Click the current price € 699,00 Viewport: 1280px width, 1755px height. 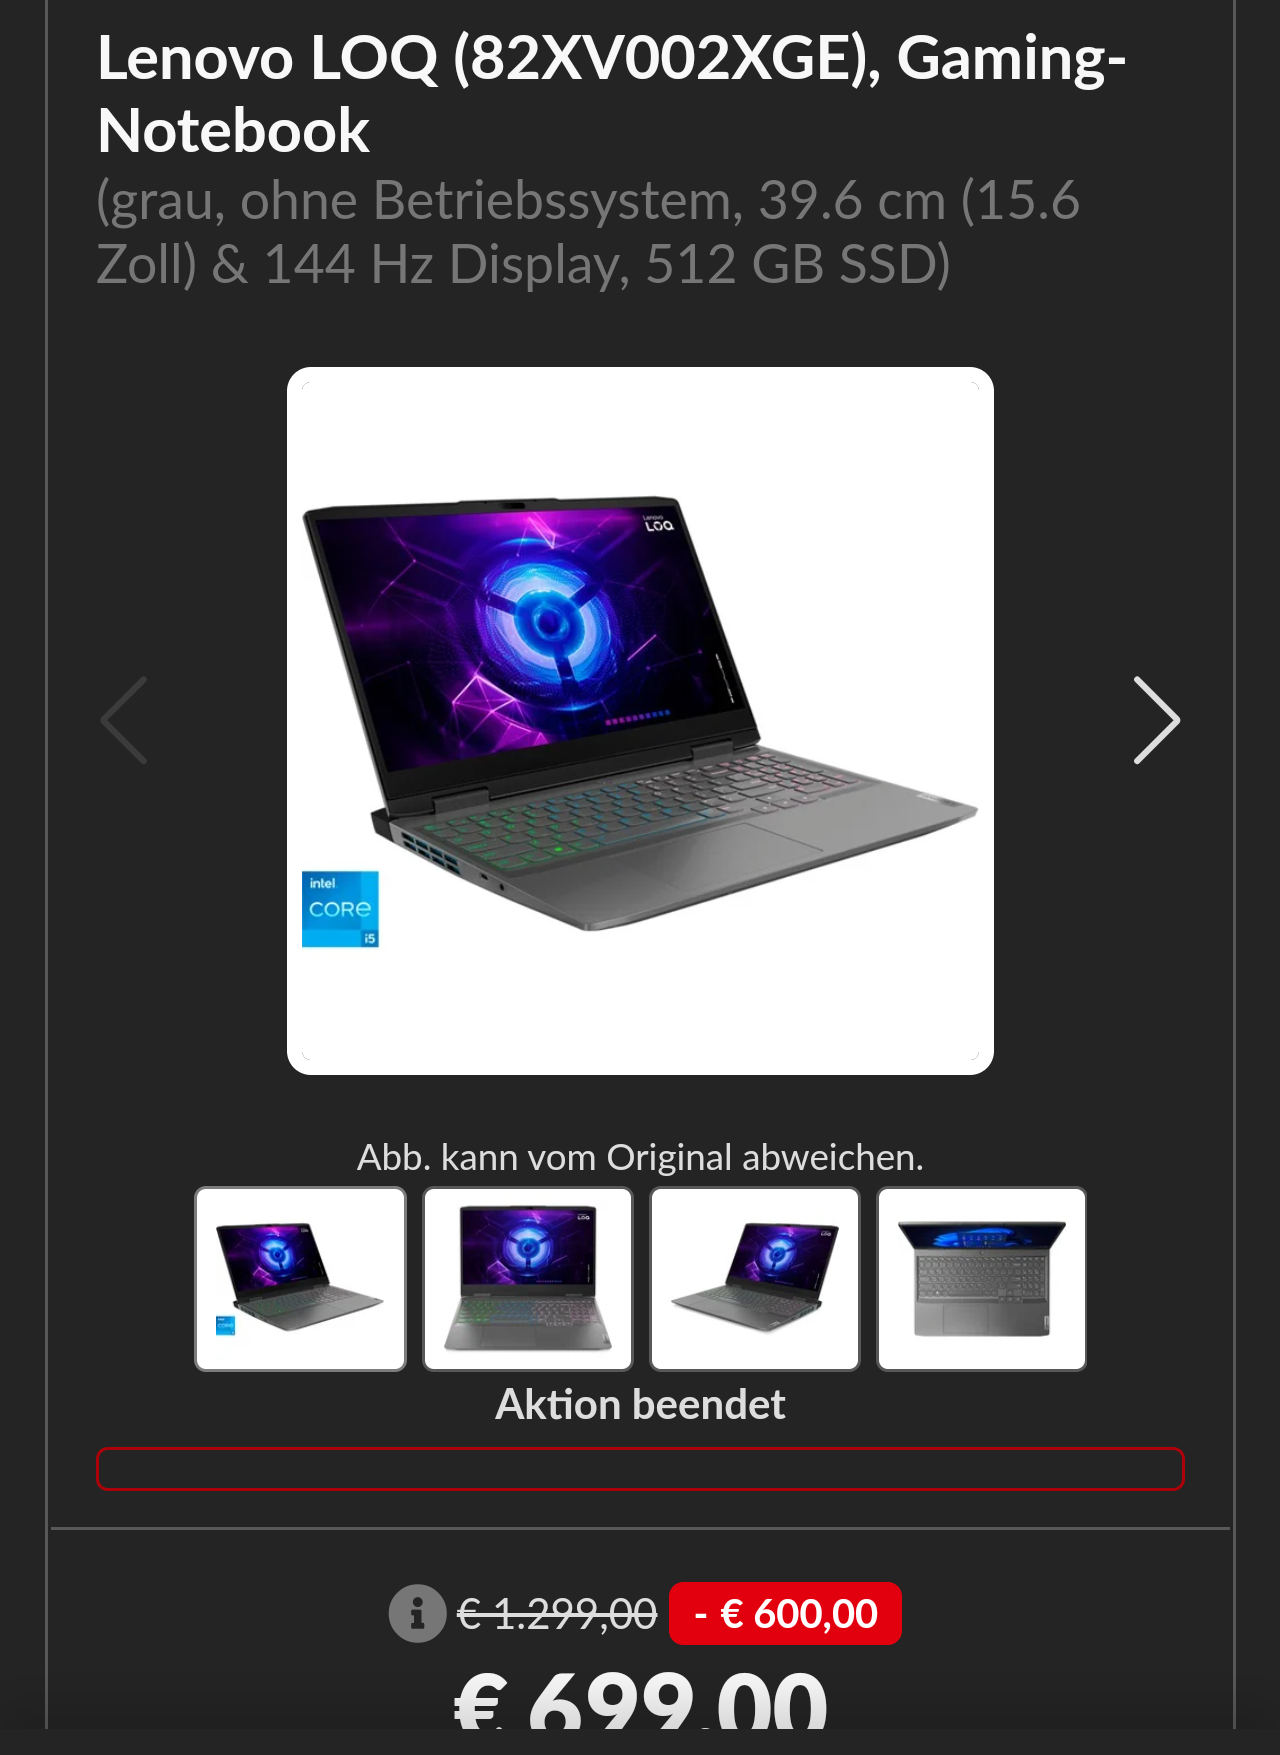point(640,1700)
